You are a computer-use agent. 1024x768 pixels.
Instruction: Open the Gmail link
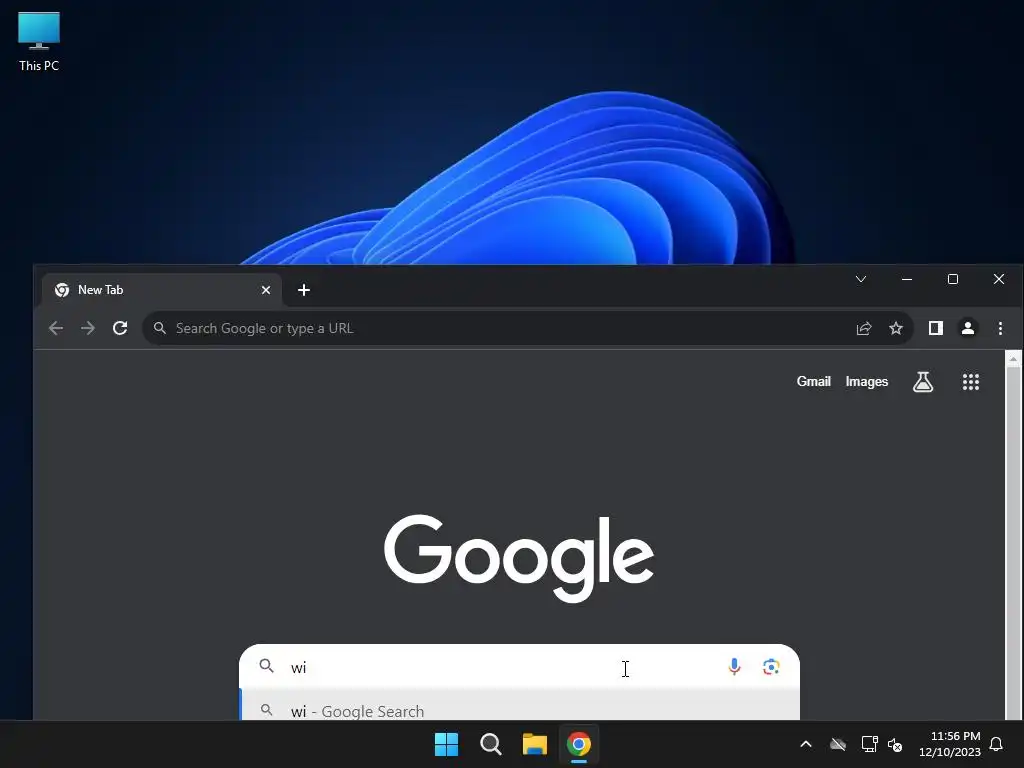(814, 381)
